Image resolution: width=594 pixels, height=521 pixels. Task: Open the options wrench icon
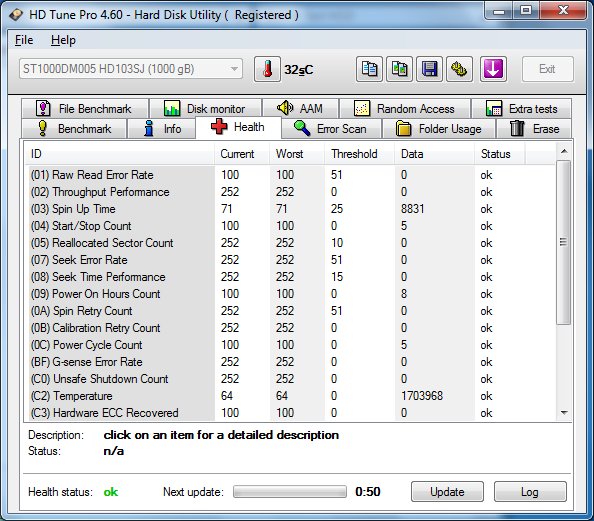(x=459, y=69)
